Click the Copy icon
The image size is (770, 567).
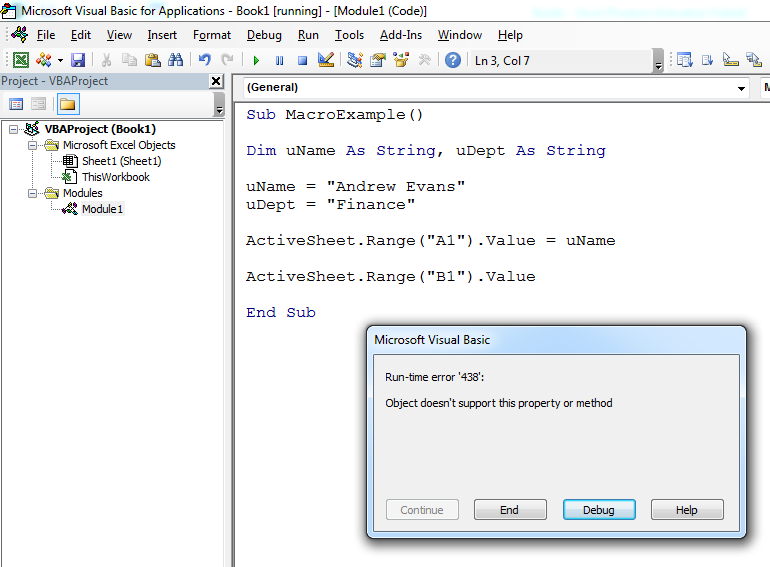129,60
